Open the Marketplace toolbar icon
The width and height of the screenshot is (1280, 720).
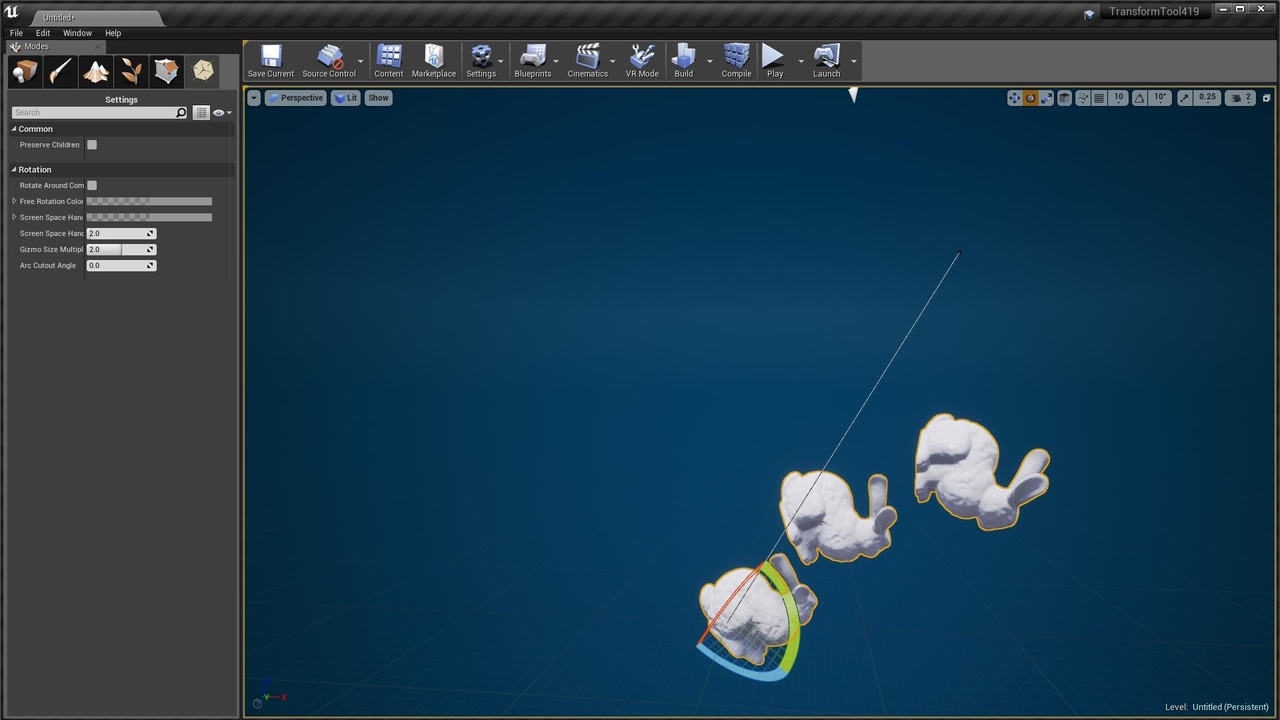coord(434,61)
